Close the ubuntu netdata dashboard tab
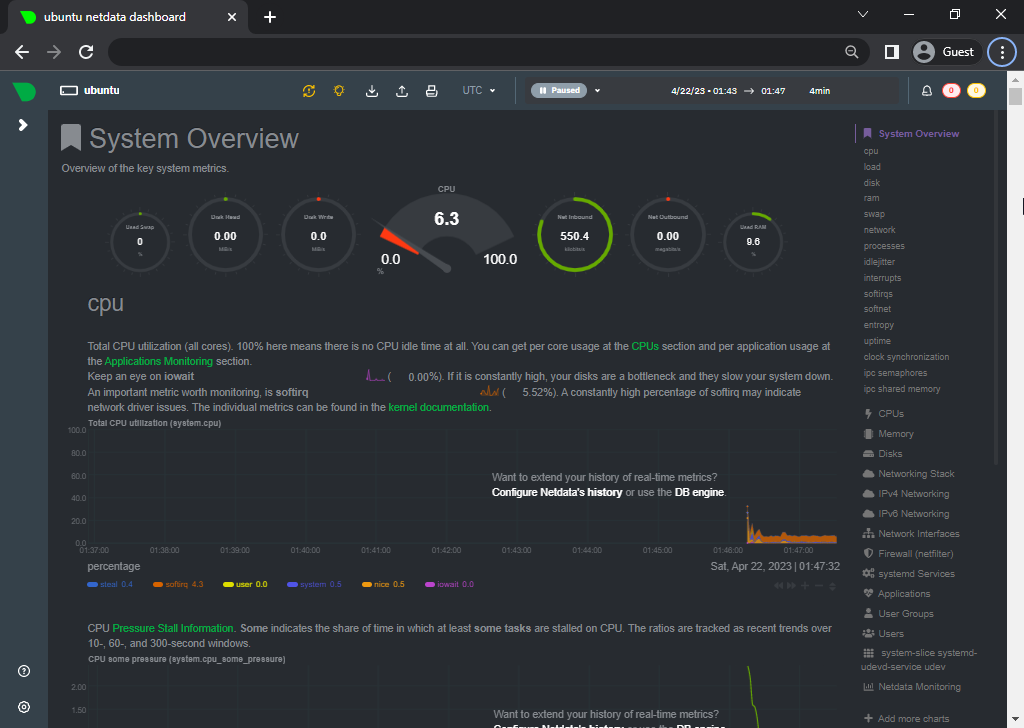The image size is (1024, 728). tap(232, 17)
